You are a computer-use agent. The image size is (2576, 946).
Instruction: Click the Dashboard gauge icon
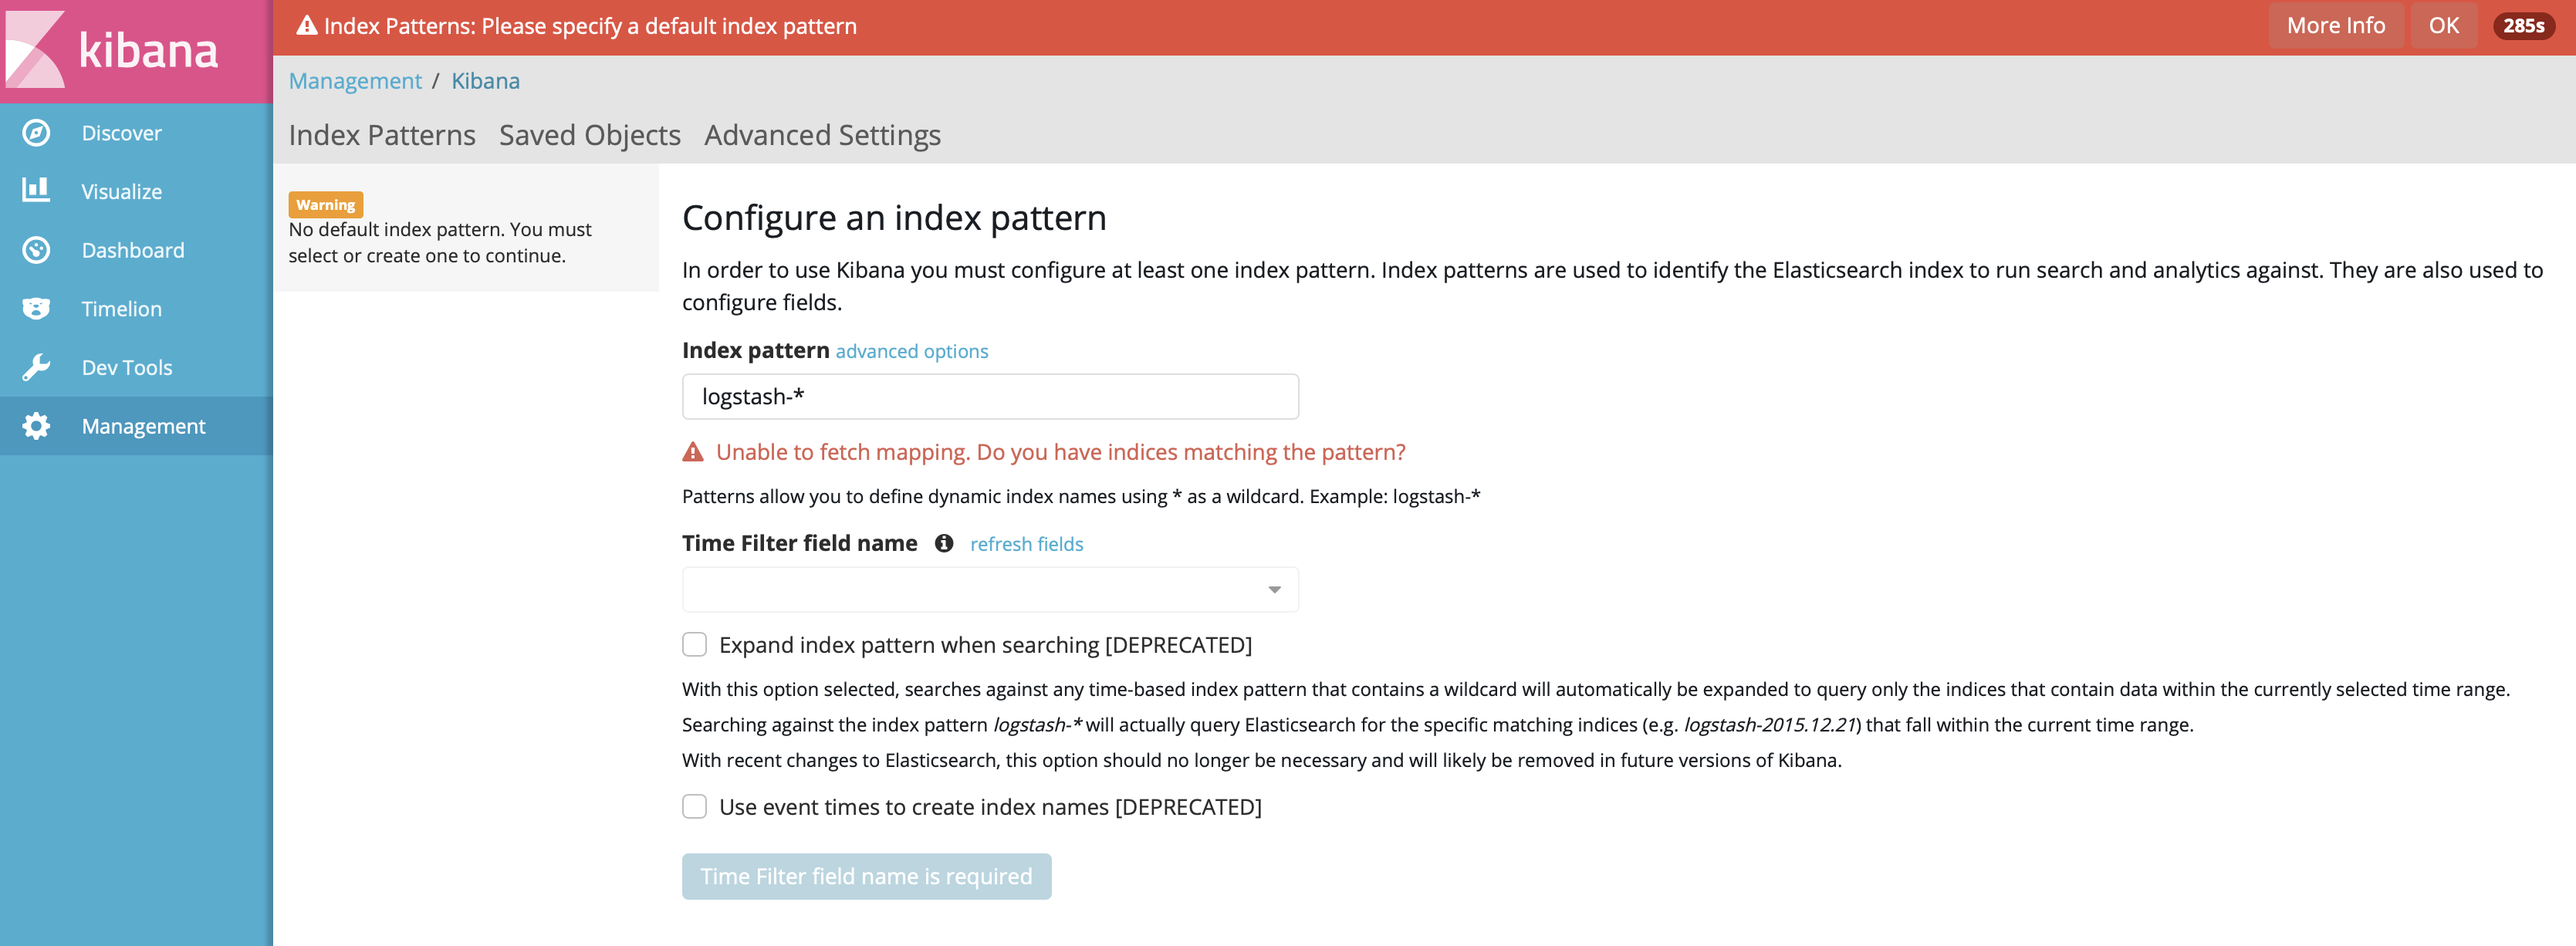[36, 250]
